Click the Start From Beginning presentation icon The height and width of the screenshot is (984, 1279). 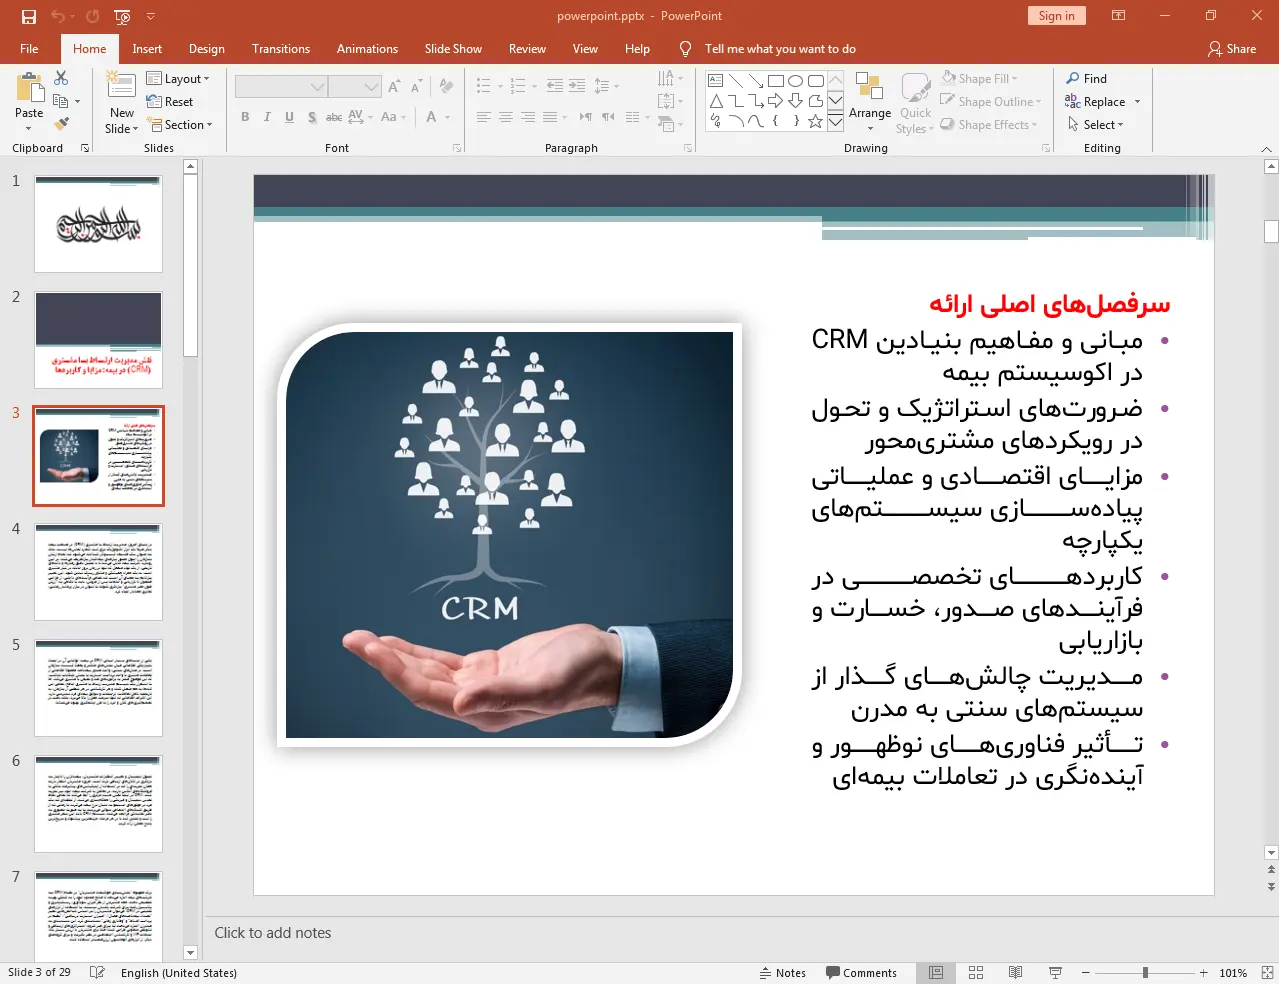point(123,16)
